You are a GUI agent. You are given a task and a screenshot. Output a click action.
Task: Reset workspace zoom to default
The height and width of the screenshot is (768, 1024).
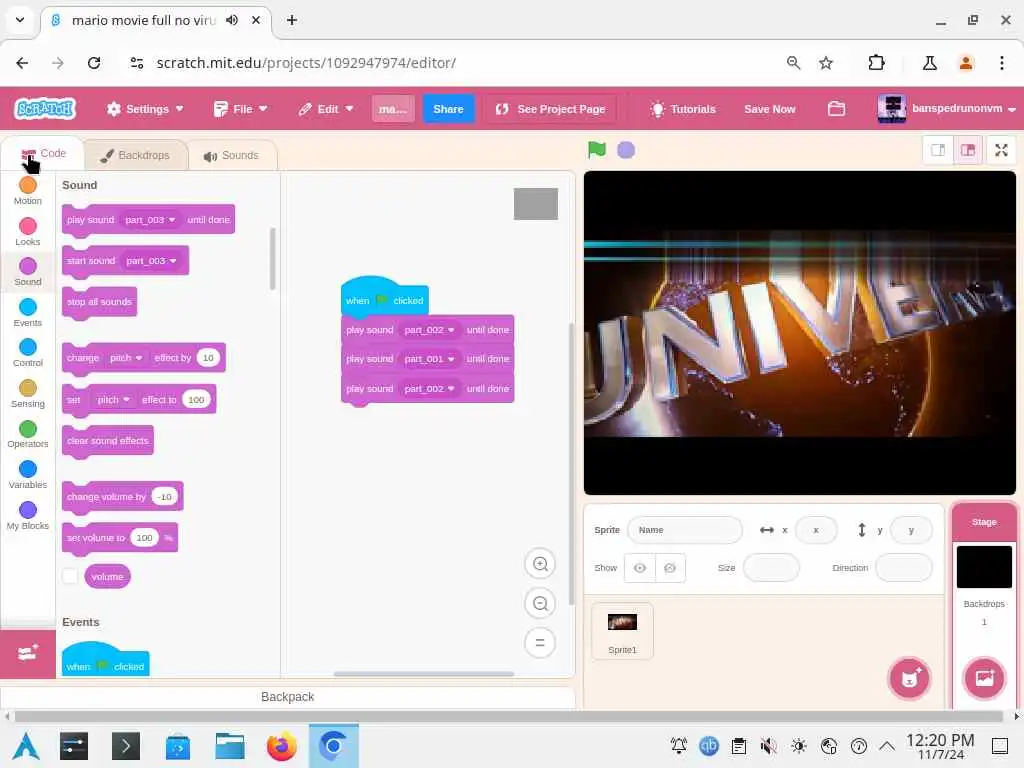[540, 643]
